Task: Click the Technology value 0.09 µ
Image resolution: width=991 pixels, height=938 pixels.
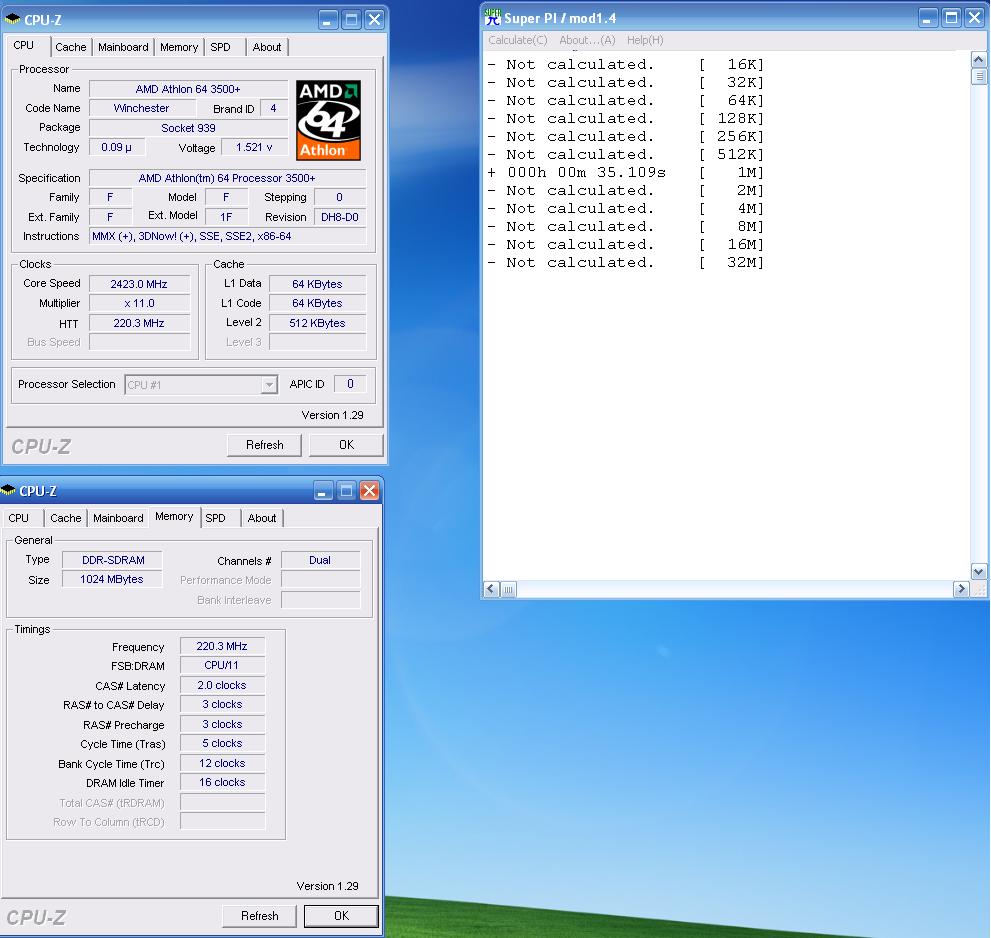Action: pos(117,147)
